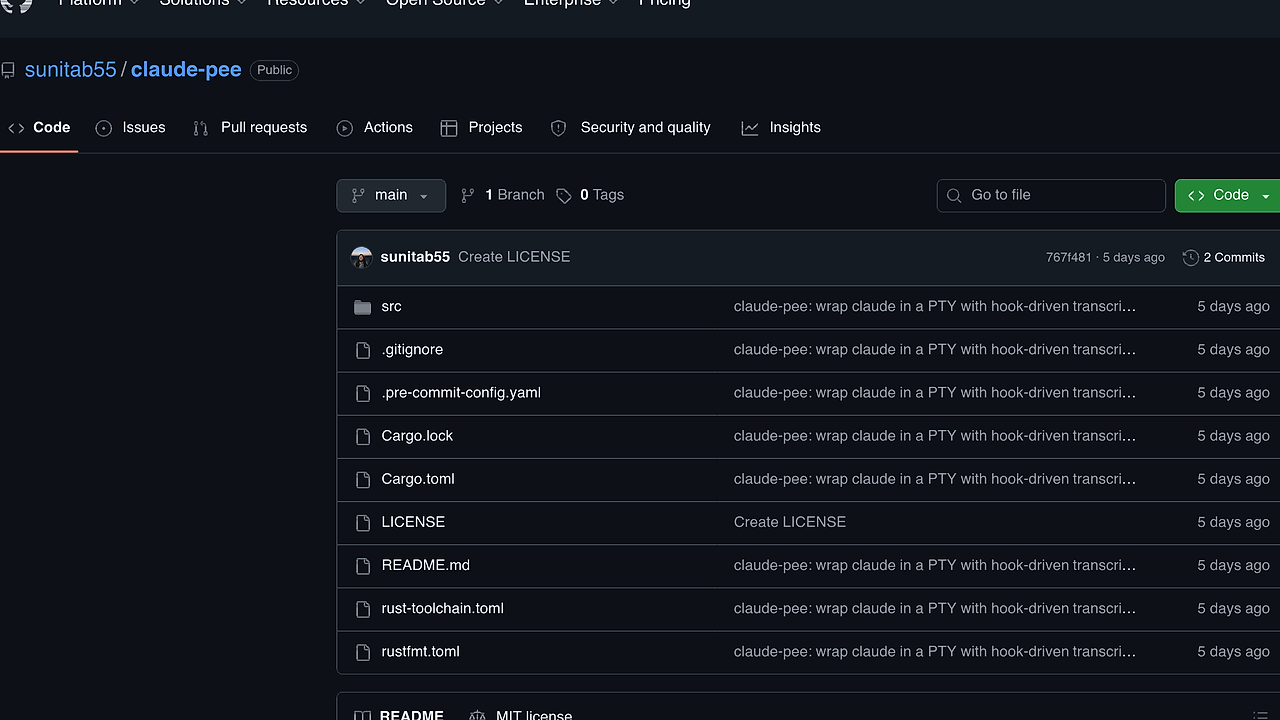Screen dimensions: 1280x720
Task: View the Projects tab
Action: 482,128
